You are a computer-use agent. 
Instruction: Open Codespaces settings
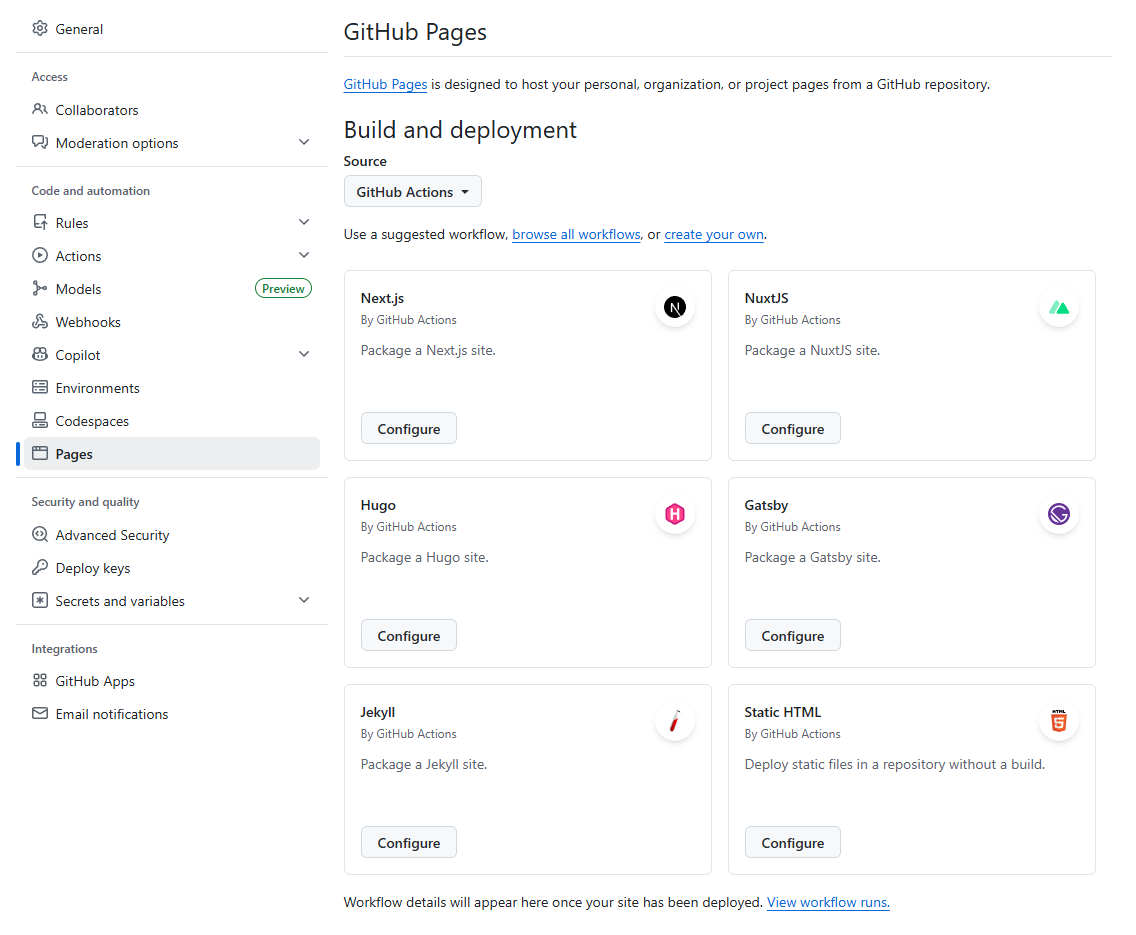pyautogui.click(x=172, y=421)
